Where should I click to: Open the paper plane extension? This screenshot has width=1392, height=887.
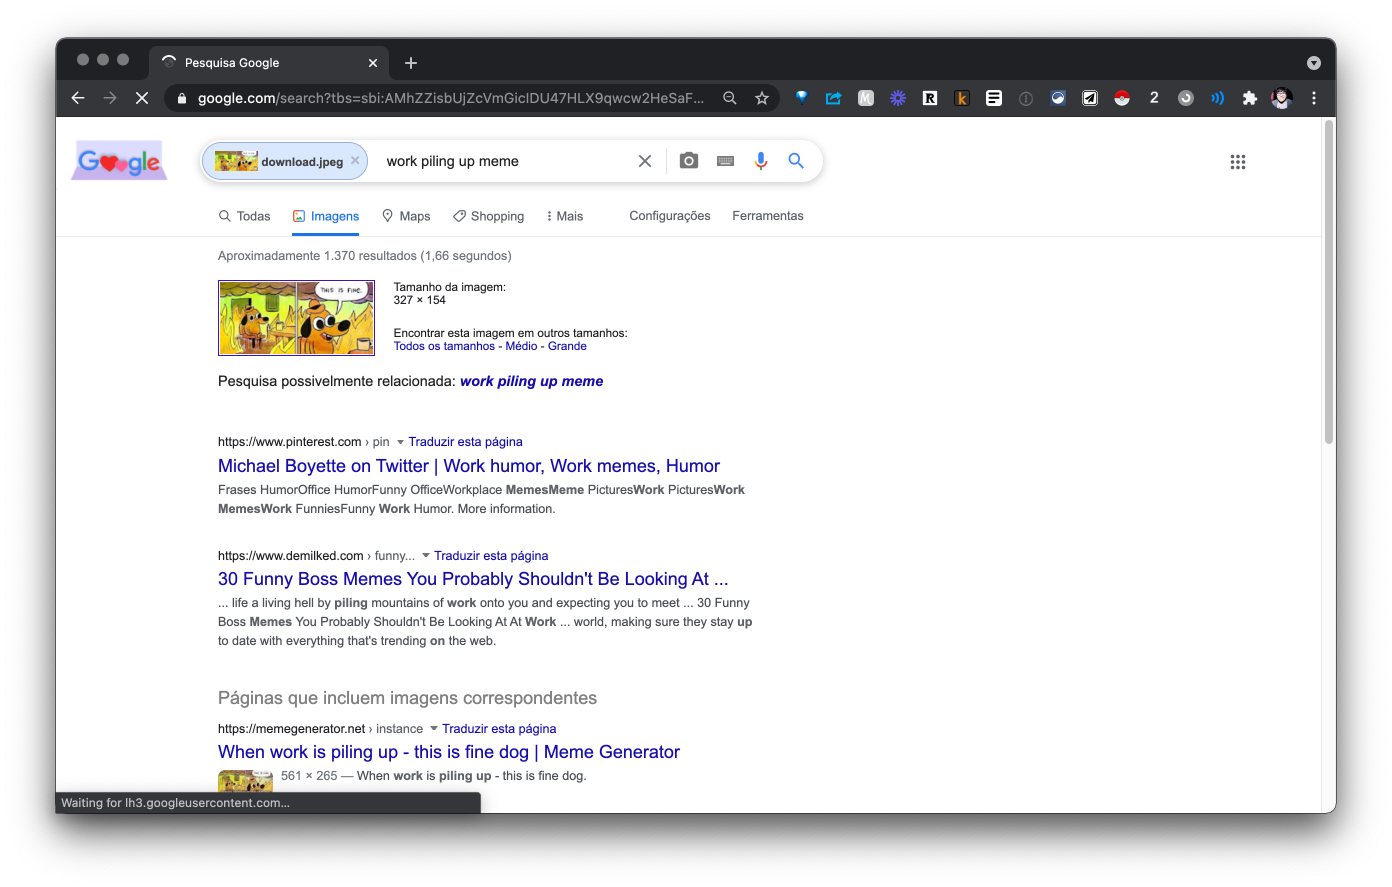(1090, 98)
